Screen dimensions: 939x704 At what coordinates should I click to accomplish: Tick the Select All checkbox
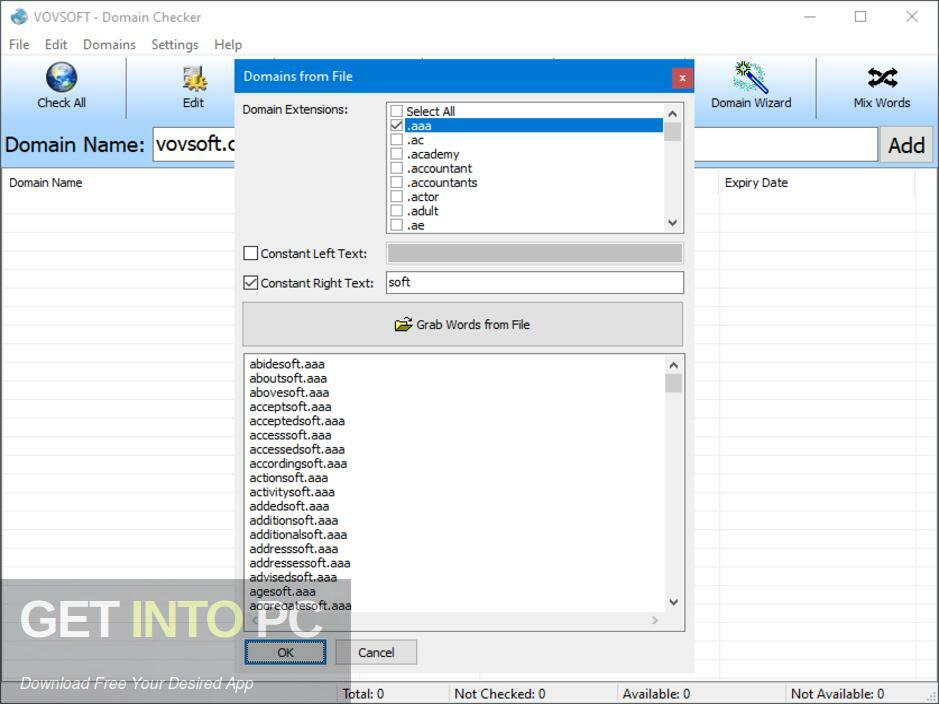click(396, 111)
